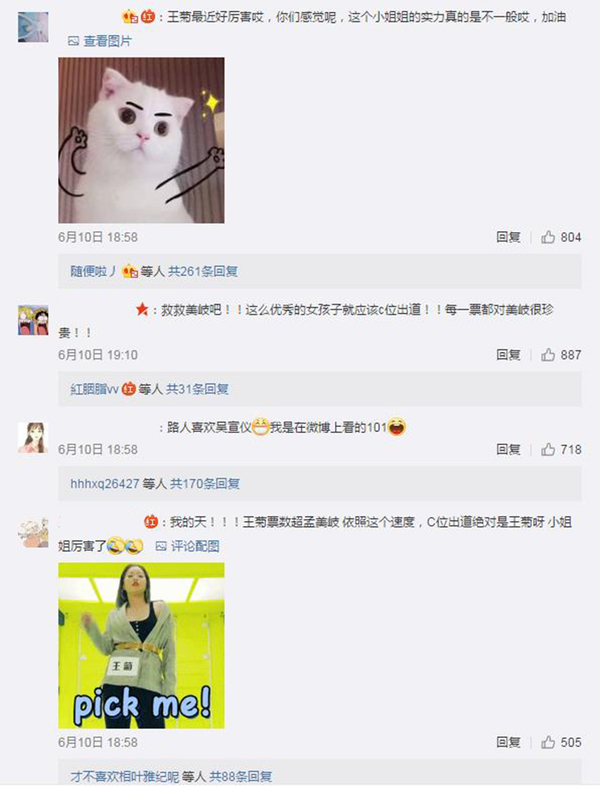Expand 共31条回复 replies
Viewport: 600px width, 786px height.
click(197, 389)
